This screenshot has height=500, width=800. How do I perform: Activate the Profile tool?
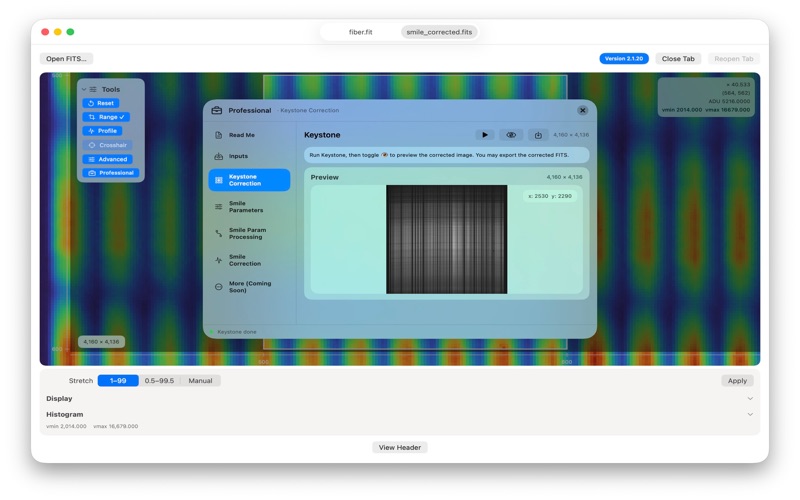click(103, 131)
